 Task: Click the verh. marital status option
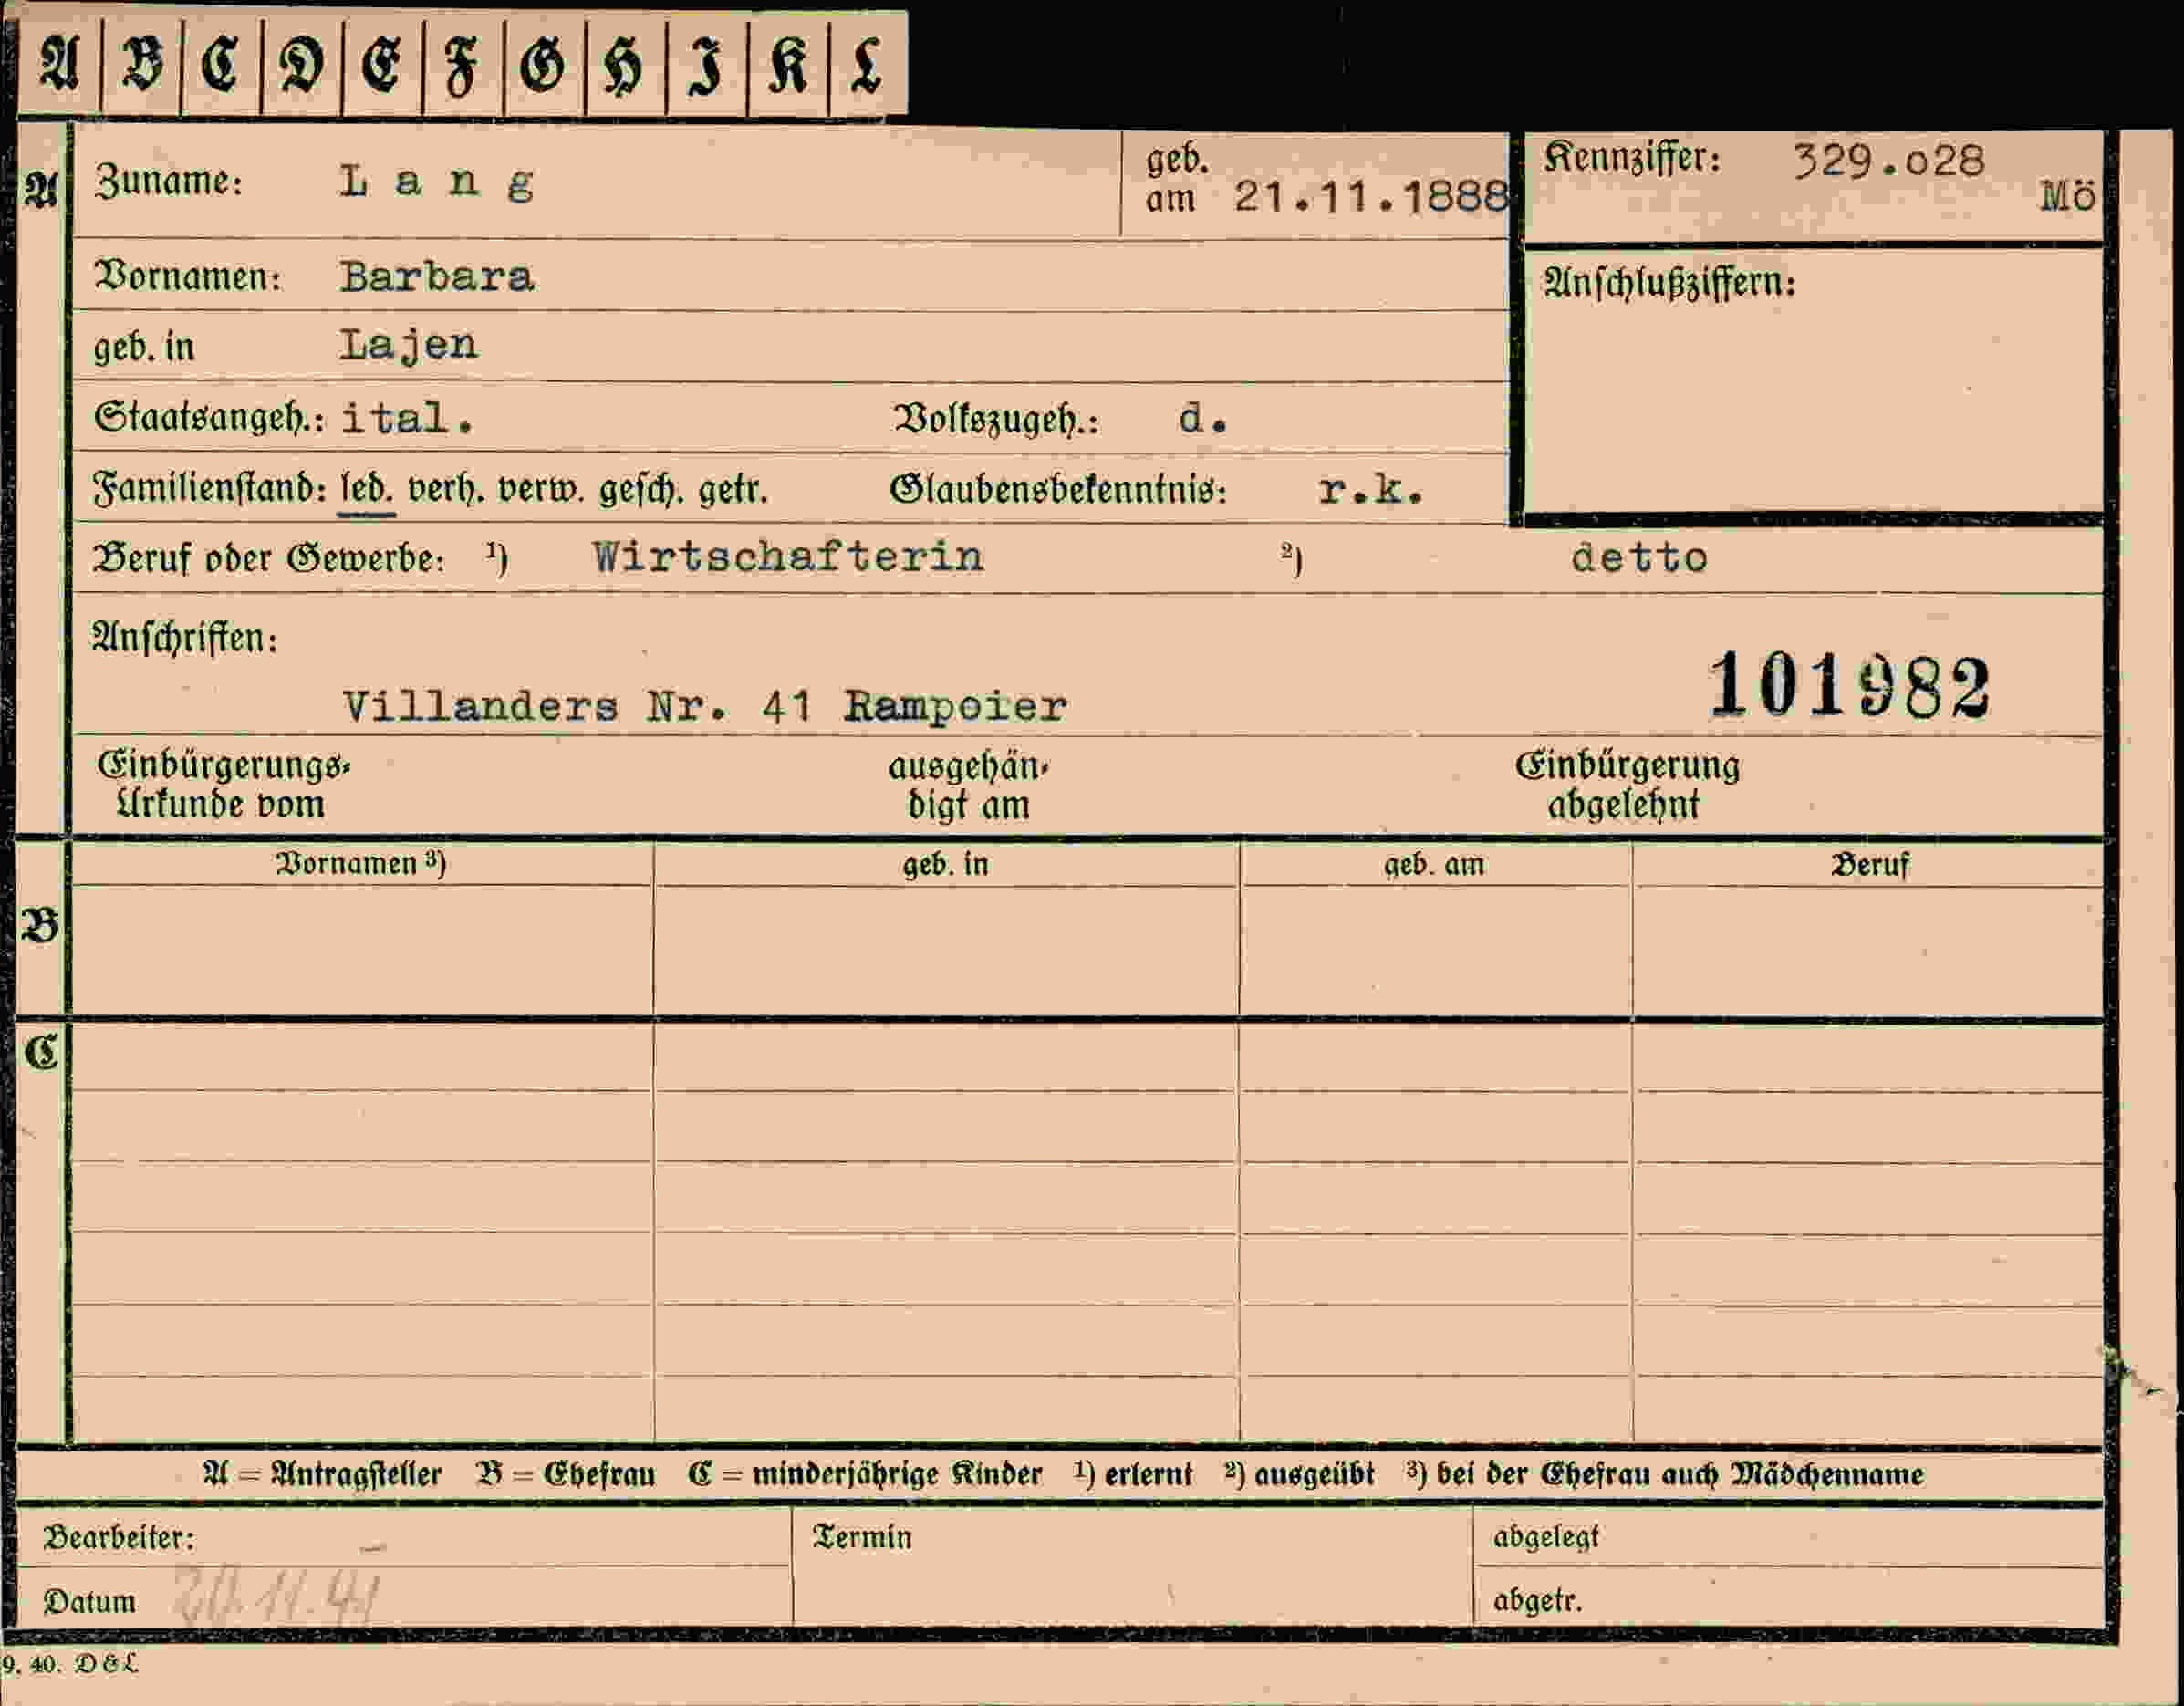pos(446,489)
